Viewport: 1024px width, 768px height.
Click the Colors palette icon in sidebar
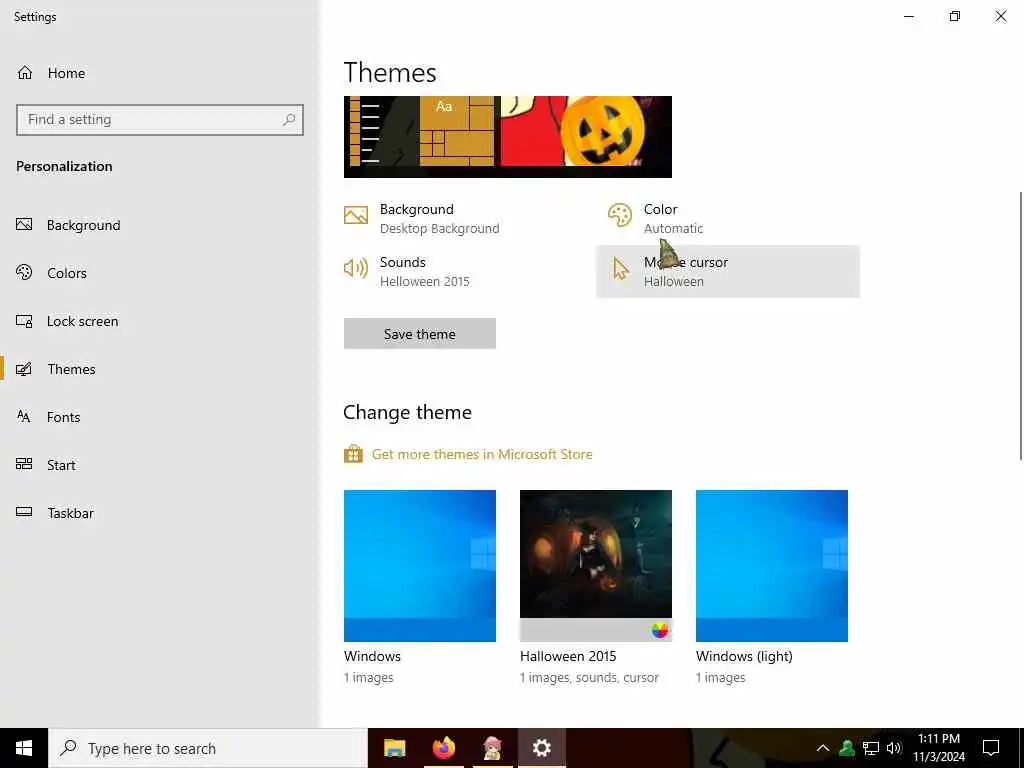24,272
